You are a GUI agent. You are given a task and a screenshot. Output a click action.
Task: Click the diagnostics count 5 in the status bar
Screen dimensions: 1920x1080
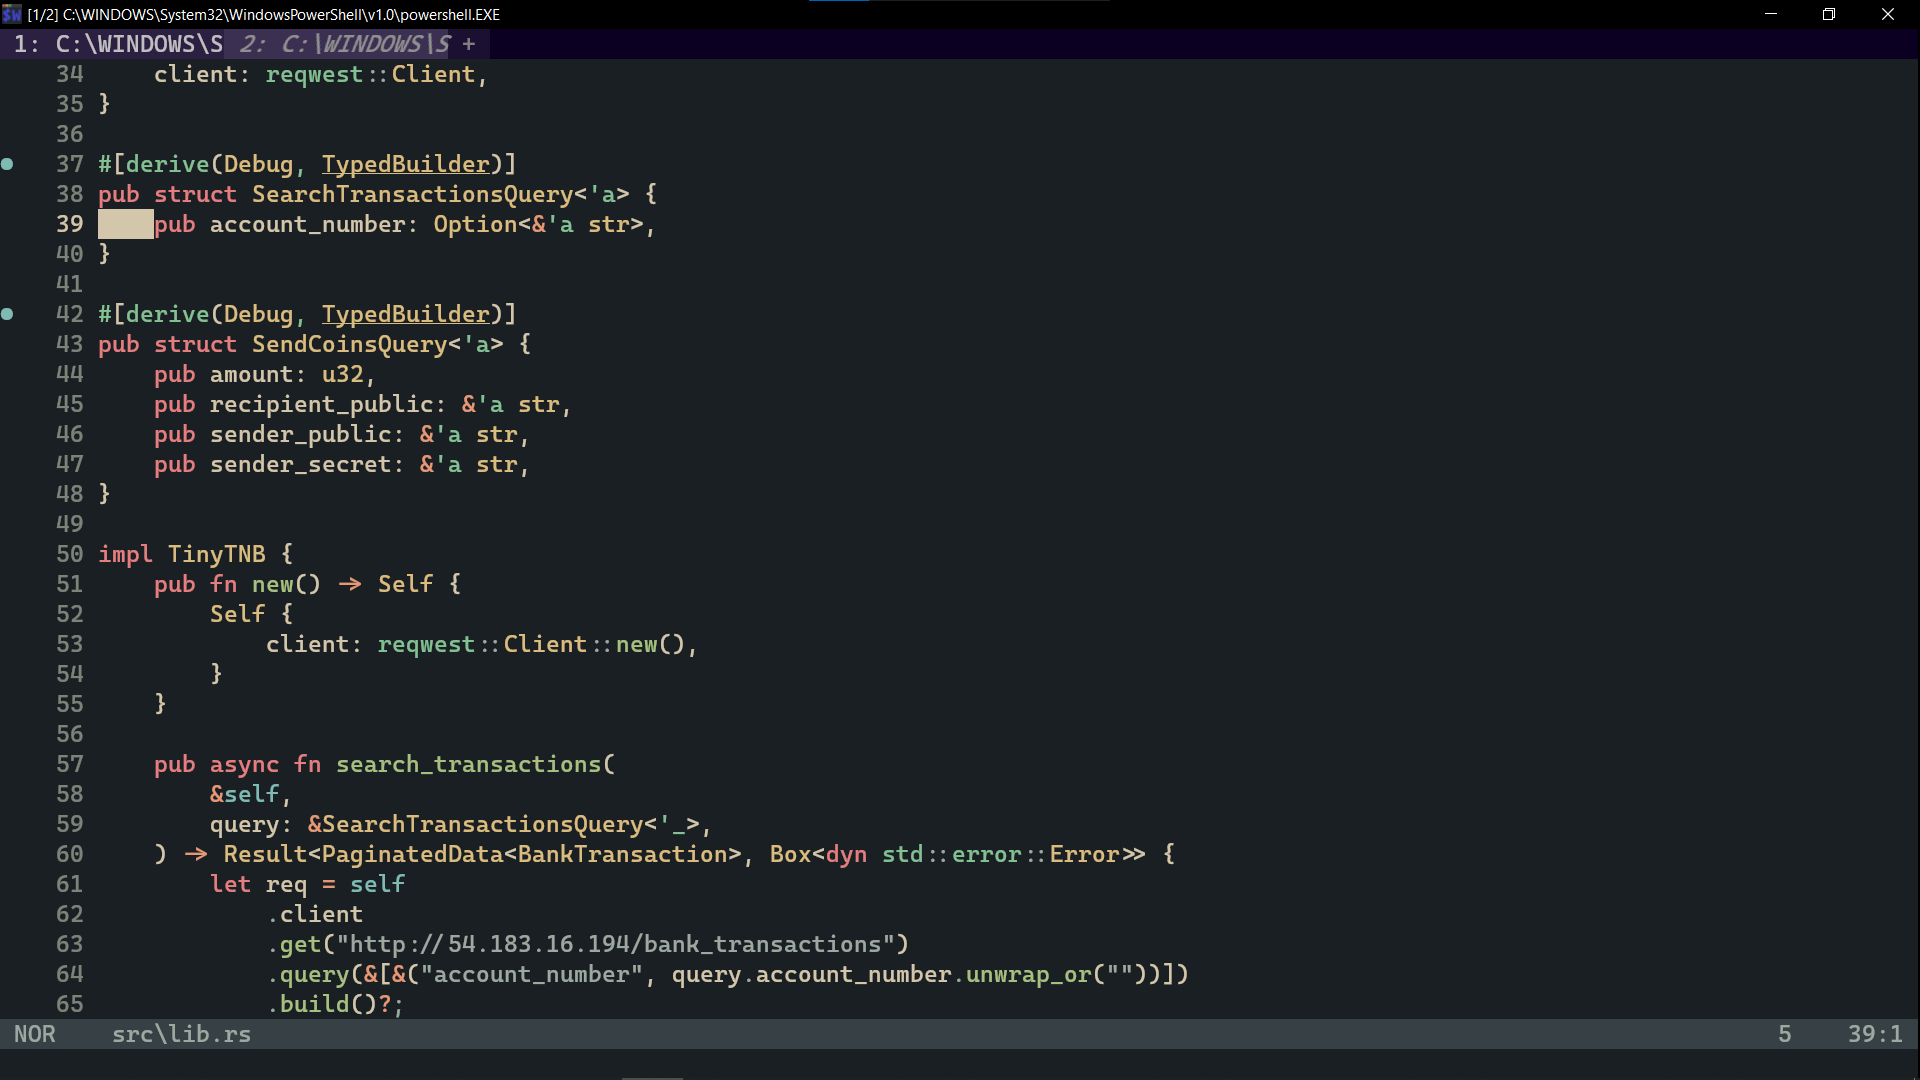1786,1034
